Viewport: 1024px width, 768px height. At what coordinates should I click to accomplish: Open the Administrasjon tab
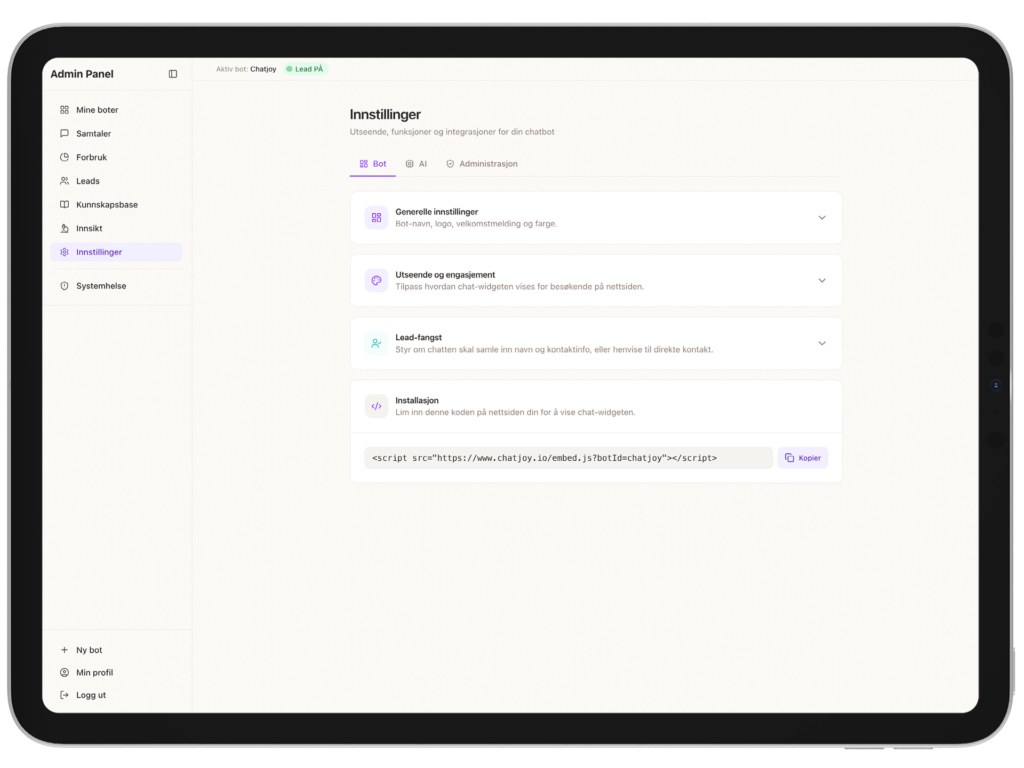click(x=481, y=164)
